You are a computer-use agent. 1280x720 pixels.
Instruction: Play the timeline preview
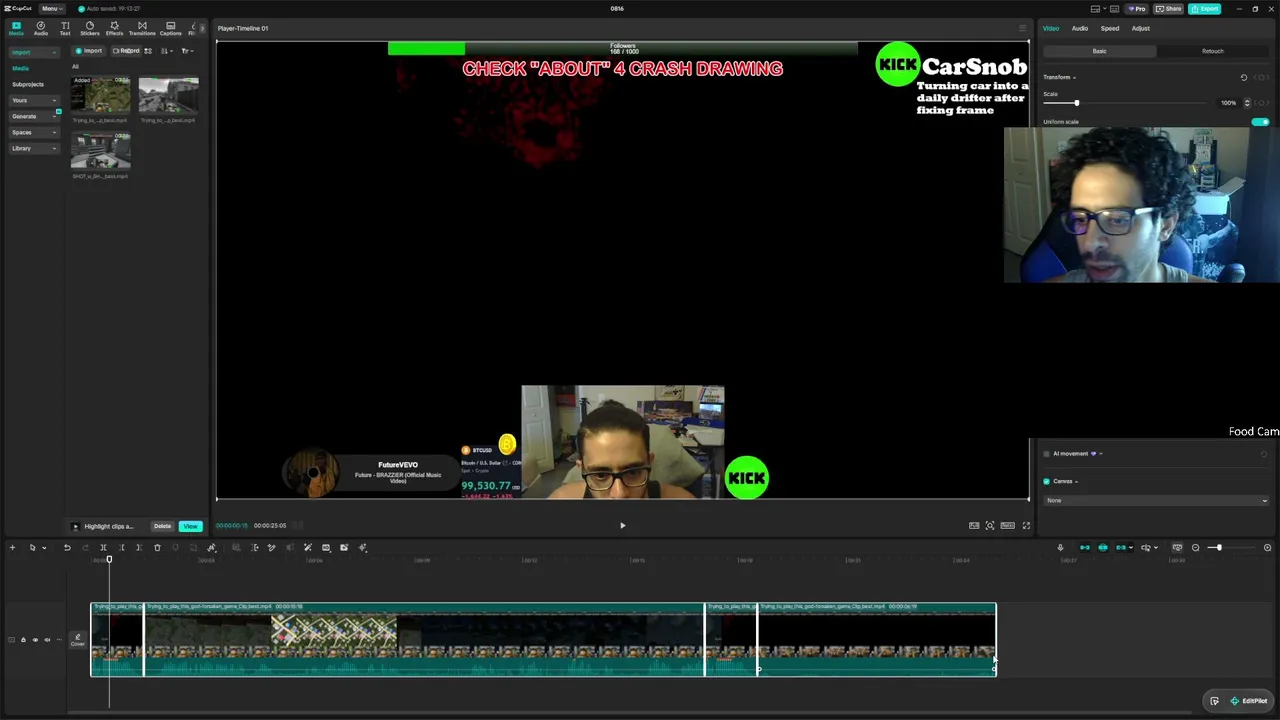[622, 525]
